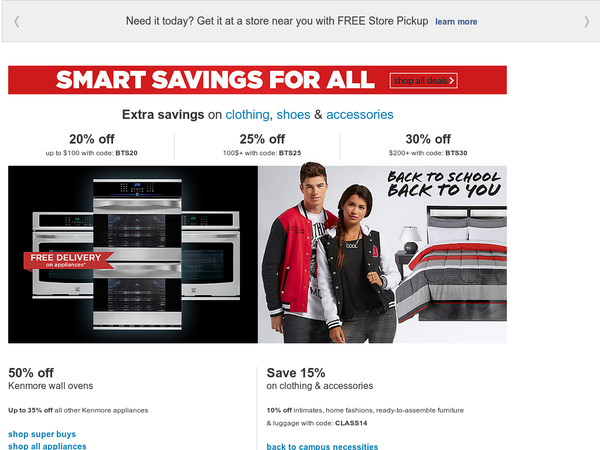This screenshot has width=600, height=450.
Task: Open the learn more link for Store Pickup
Action: click(456, 22)
